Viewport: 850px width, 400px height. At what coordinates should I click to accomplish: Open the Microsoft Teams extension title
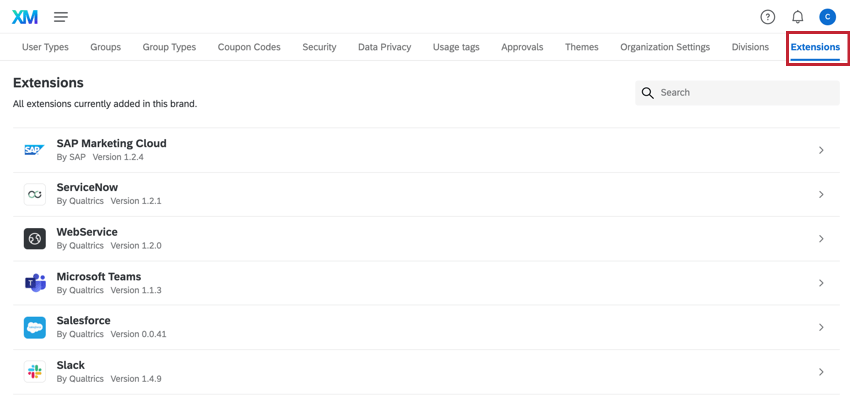tap(99, 276)
